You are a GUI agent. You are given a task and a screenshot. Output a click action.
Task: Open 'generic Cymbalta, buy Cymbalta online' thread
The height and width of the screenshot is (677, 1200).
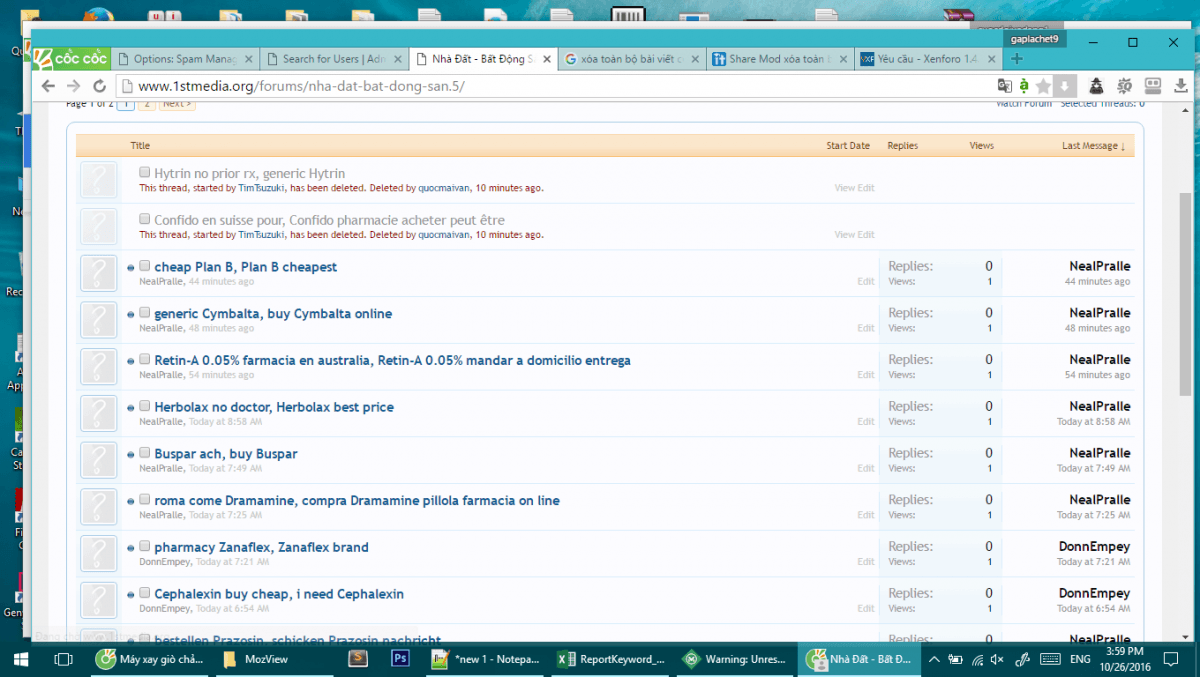point(273,314)
